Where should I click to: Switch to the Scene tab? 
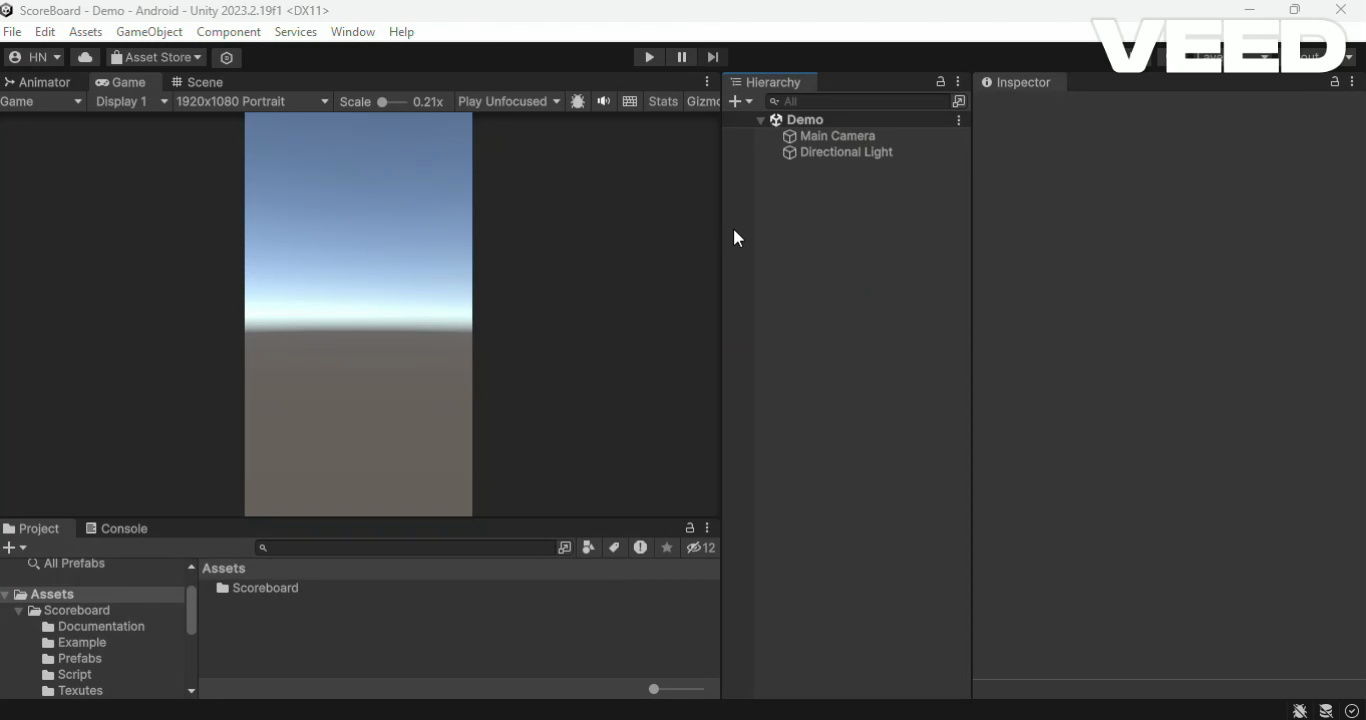(197, 82)
